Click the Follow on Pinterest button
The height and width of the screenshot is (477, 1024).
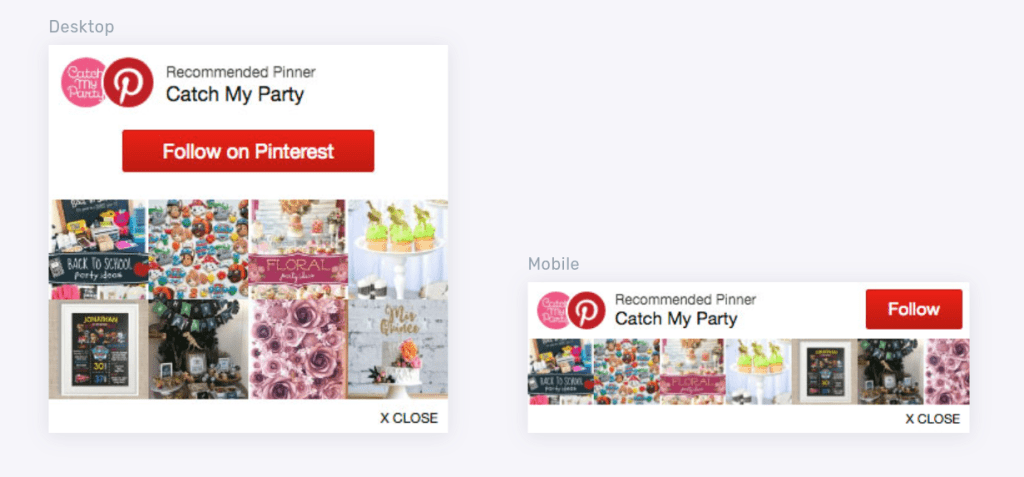tap(248, 151)
